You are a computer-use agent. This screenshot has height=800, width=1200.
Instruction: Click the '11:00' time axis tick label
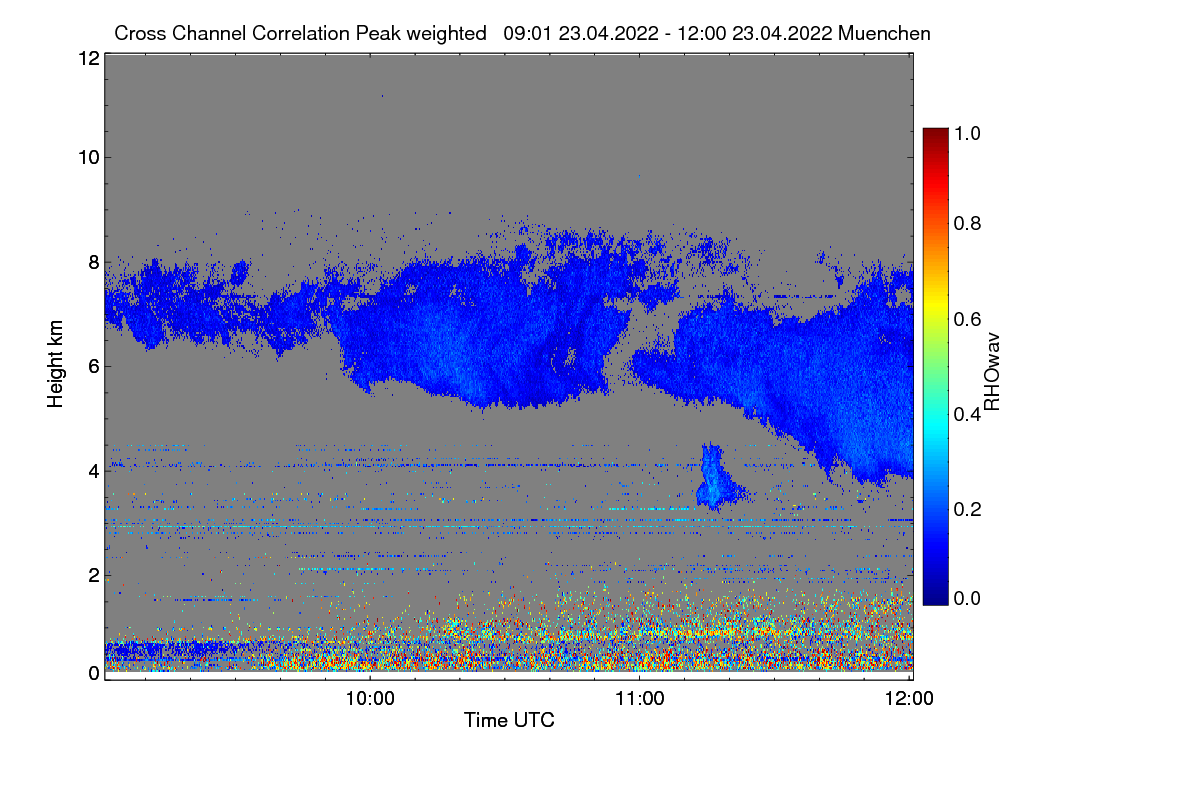pos(640,700)
